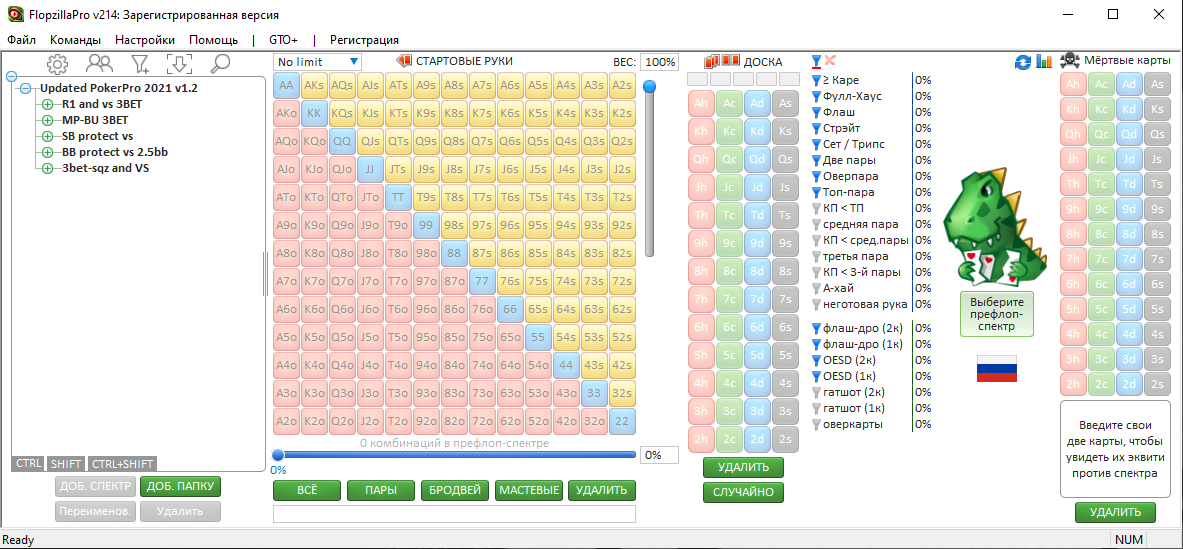Toggle filter funnel for Две пары
The width and height of the screenshot is (1183, 549).
tap(816, 160)
